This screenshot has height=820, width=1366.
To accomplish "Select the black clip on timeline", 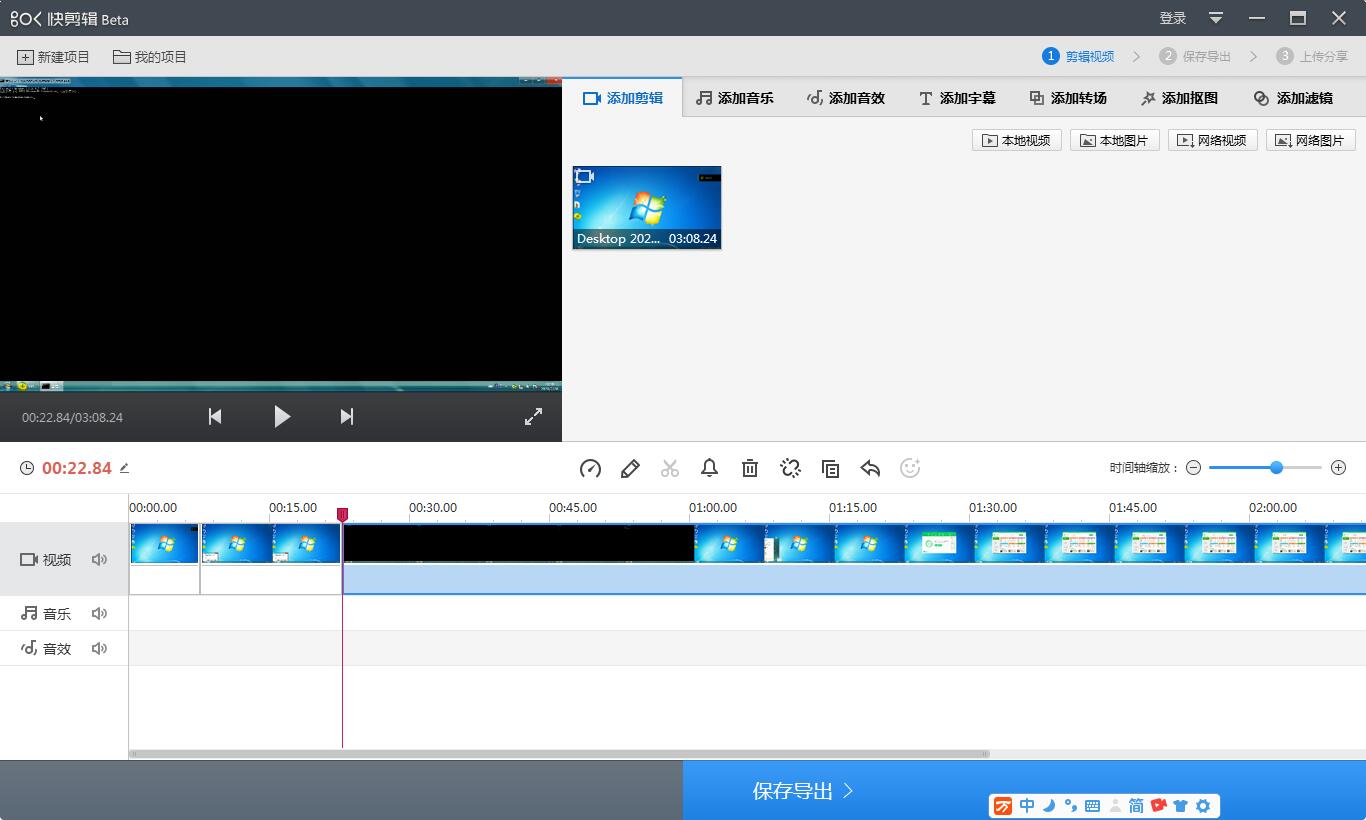I will click(519, 543).
